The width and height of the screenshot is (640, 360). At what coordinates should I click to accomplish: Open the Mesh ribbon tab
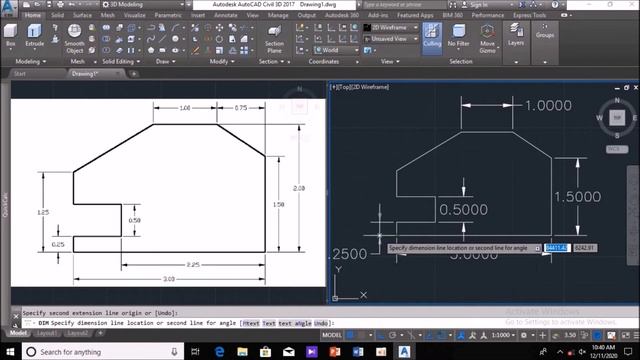tap(108, 15)
